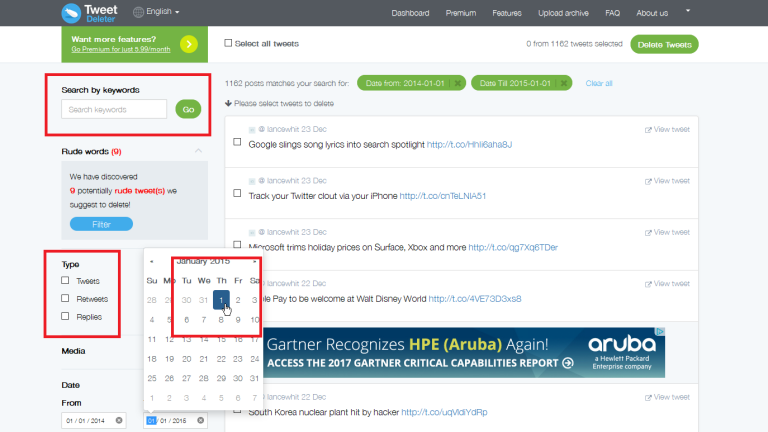Click the Delete Tweets button
The image size is (768, 432).
click(664, 45)
